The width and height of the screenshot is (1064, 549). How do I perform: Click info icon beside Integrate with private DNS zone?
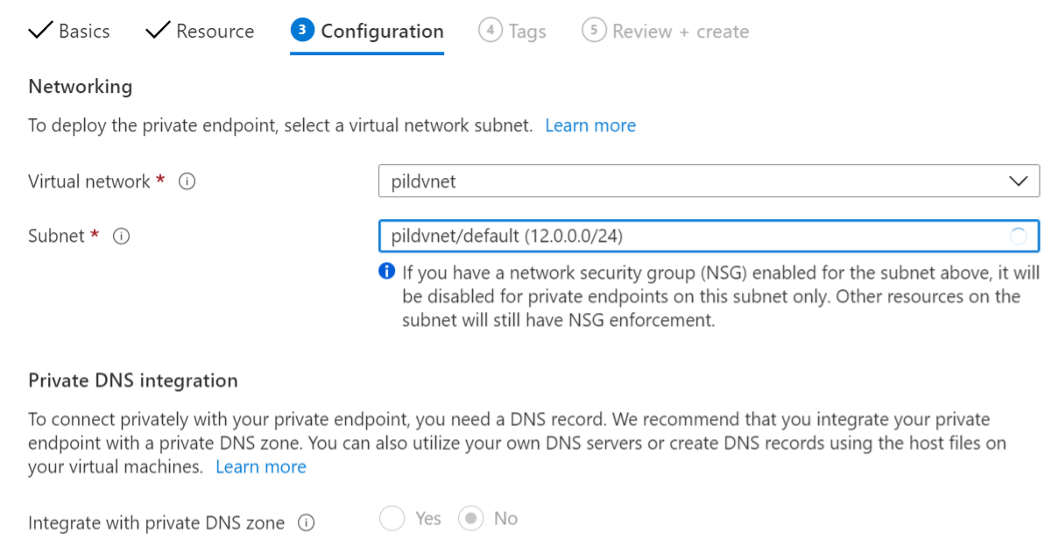point(307,523)
